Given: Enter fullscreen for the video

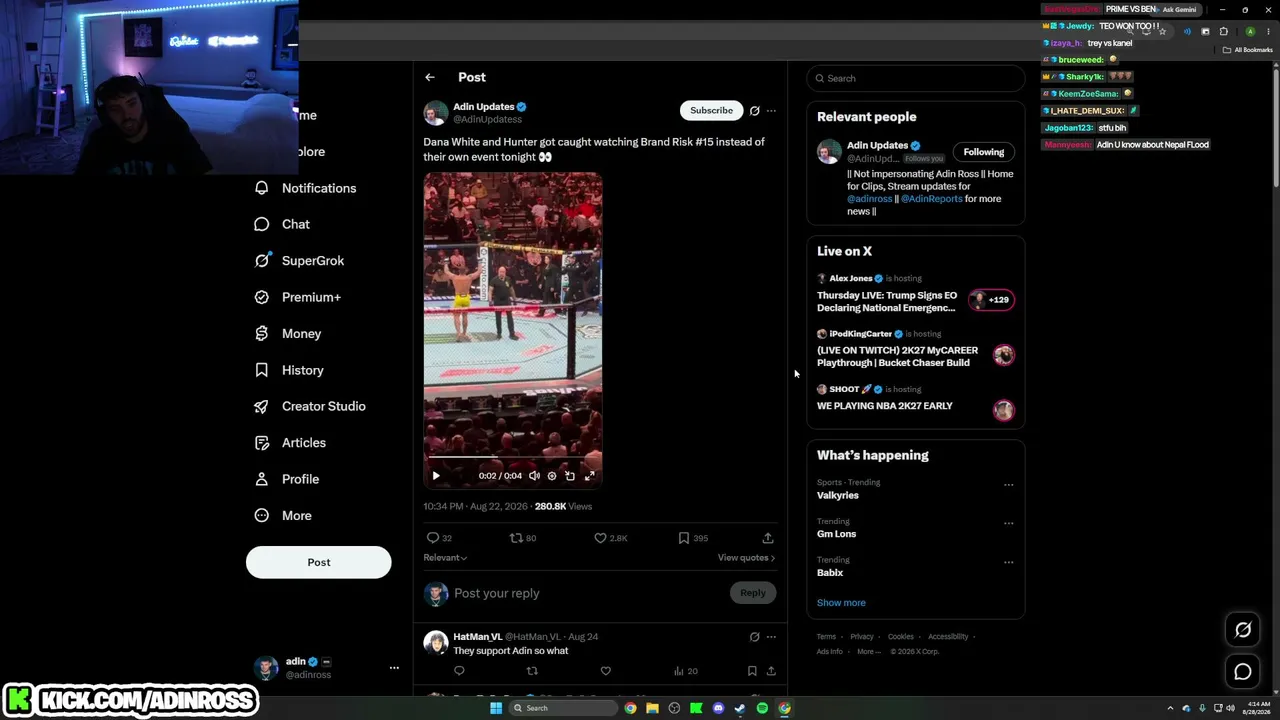Looking at the screenshot, I should click(x=589, y=476).
